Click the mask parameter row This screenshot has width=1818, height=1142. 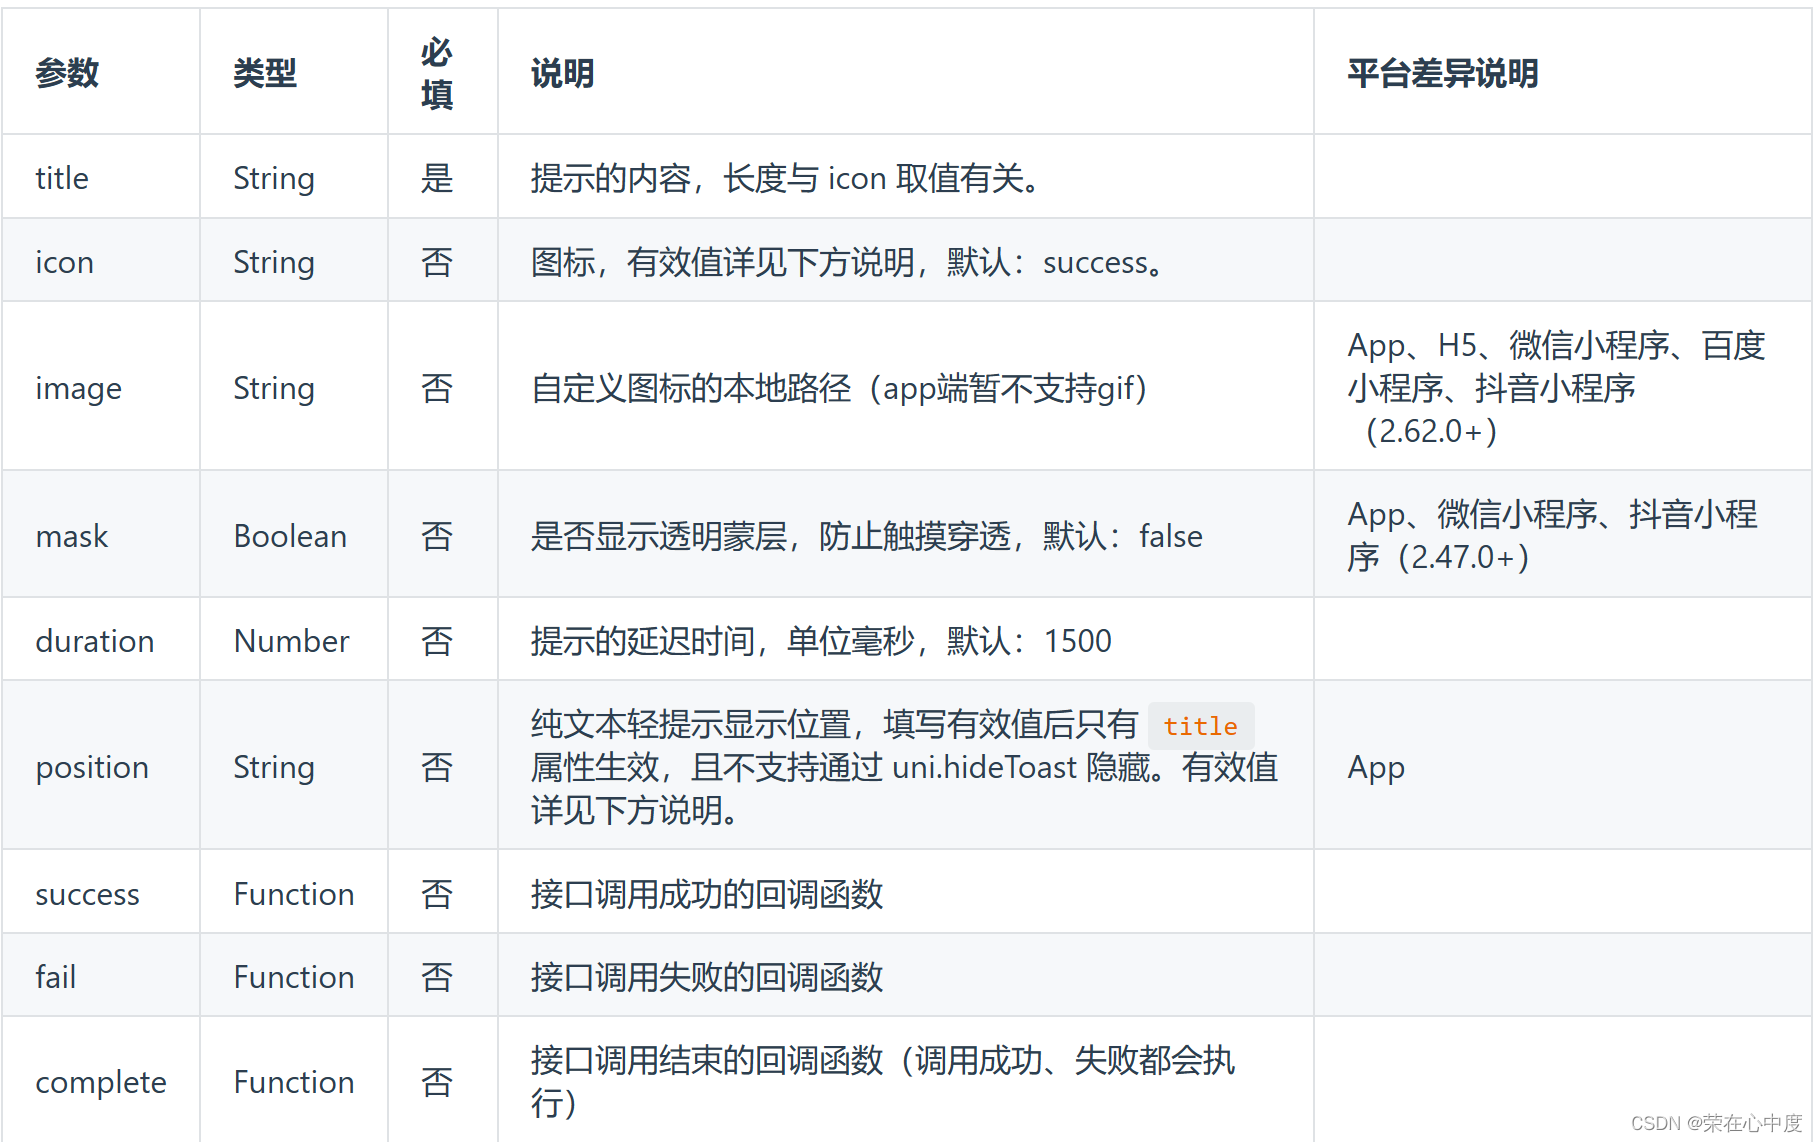pos(71,535)
